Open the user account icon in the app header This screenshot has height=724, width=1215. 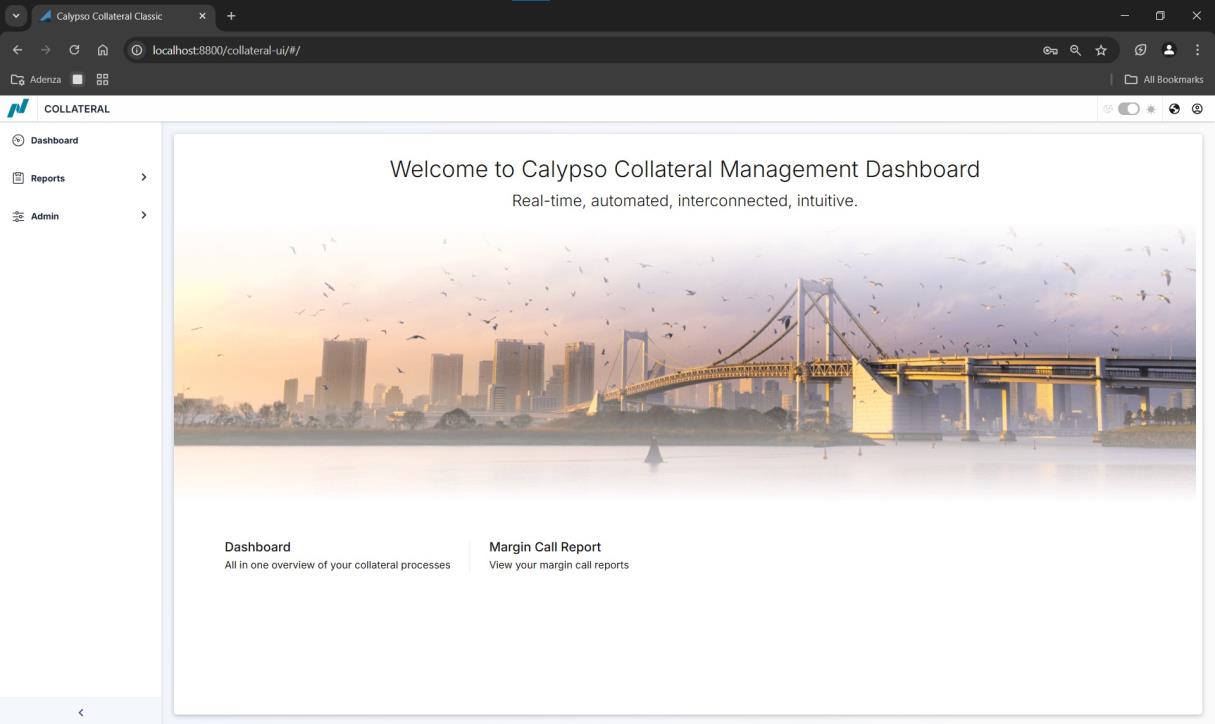tap(1197, 109)
